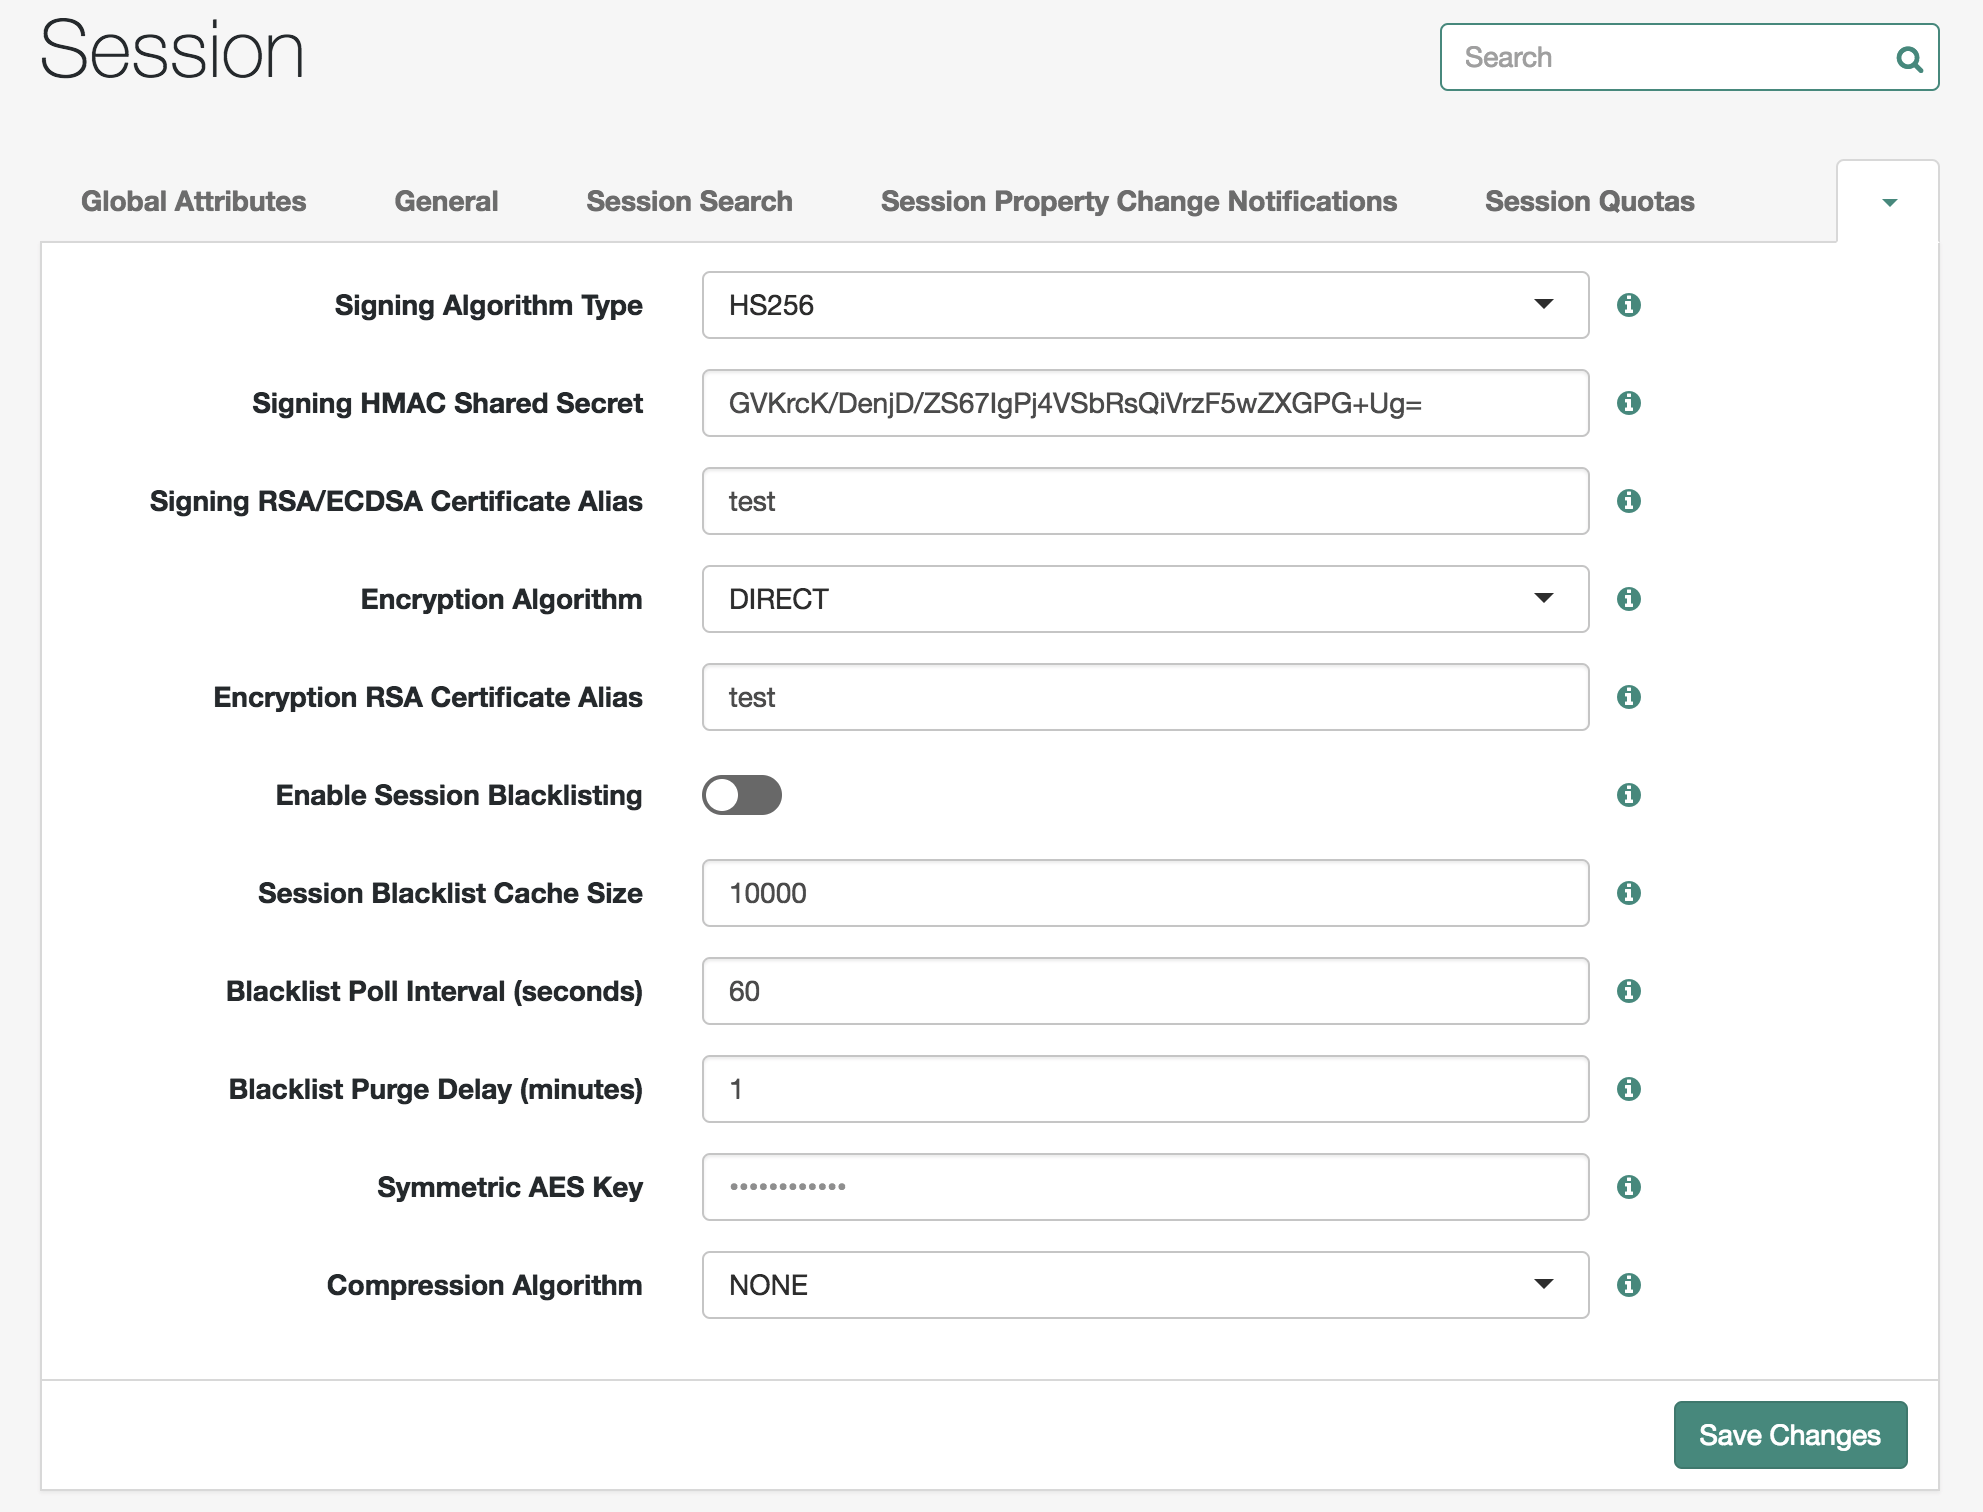Show info for Symmetric AES Key

(x=1629, y=1187)
